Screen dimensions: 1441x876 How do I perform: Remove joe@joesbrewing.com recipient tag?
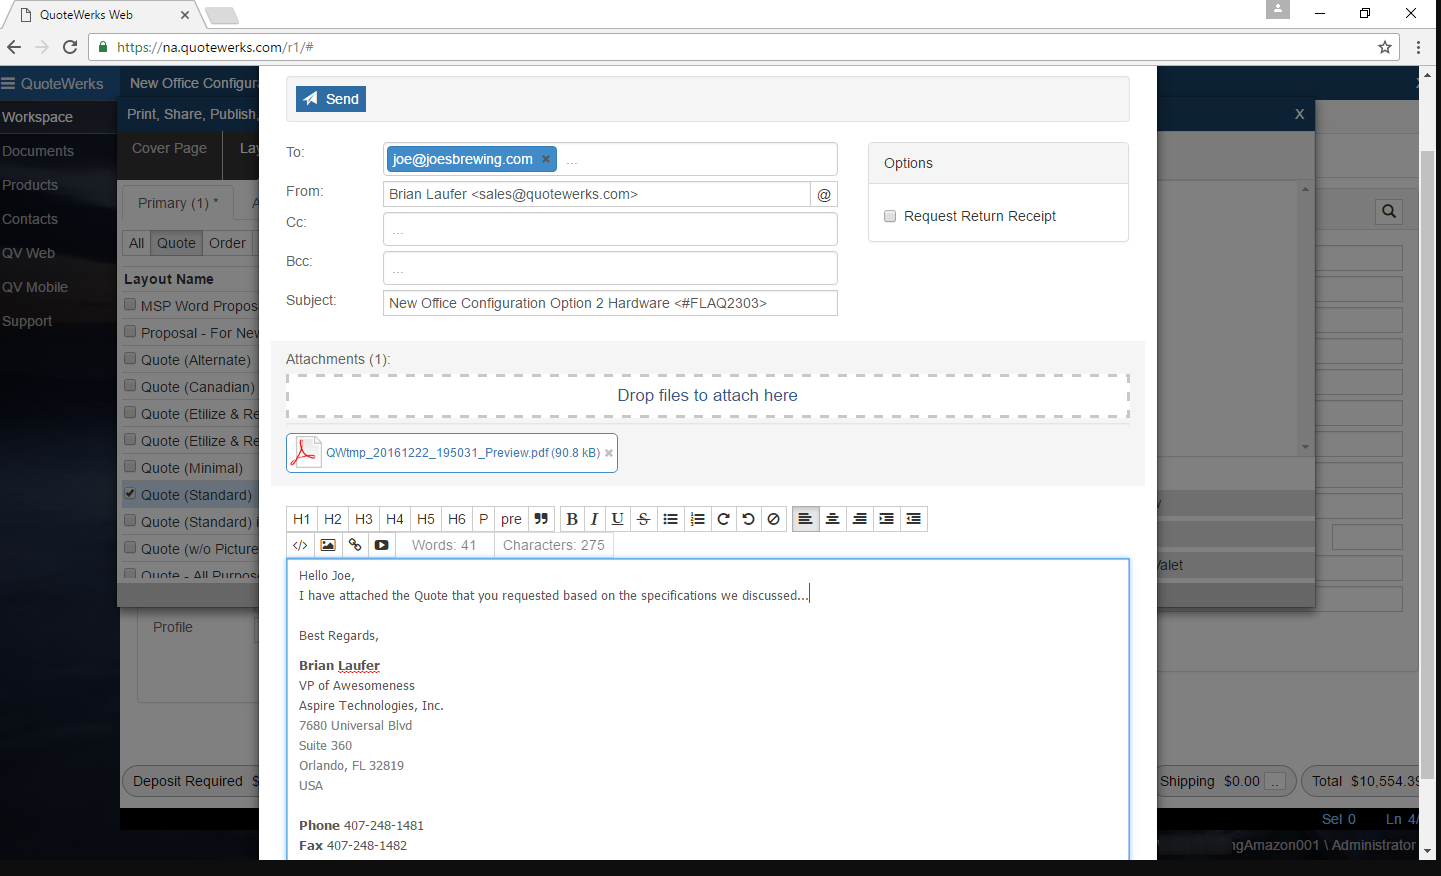pos(546,159)
